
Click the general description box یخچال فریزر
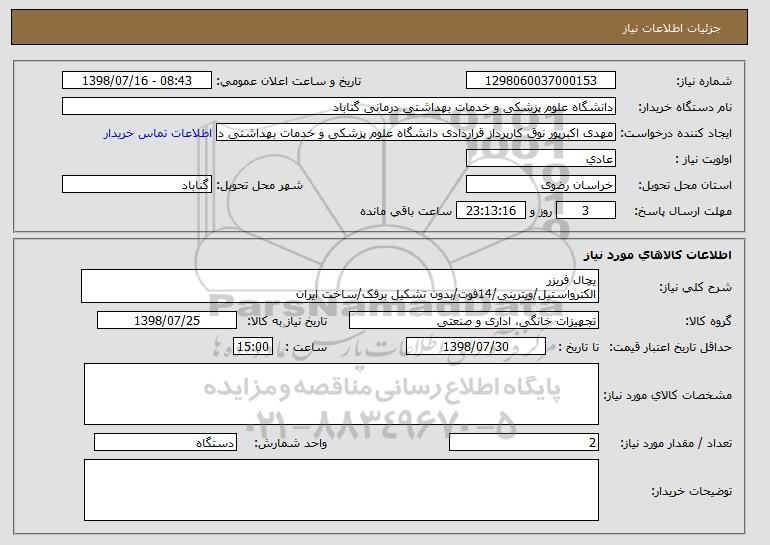tap(340, 286)
